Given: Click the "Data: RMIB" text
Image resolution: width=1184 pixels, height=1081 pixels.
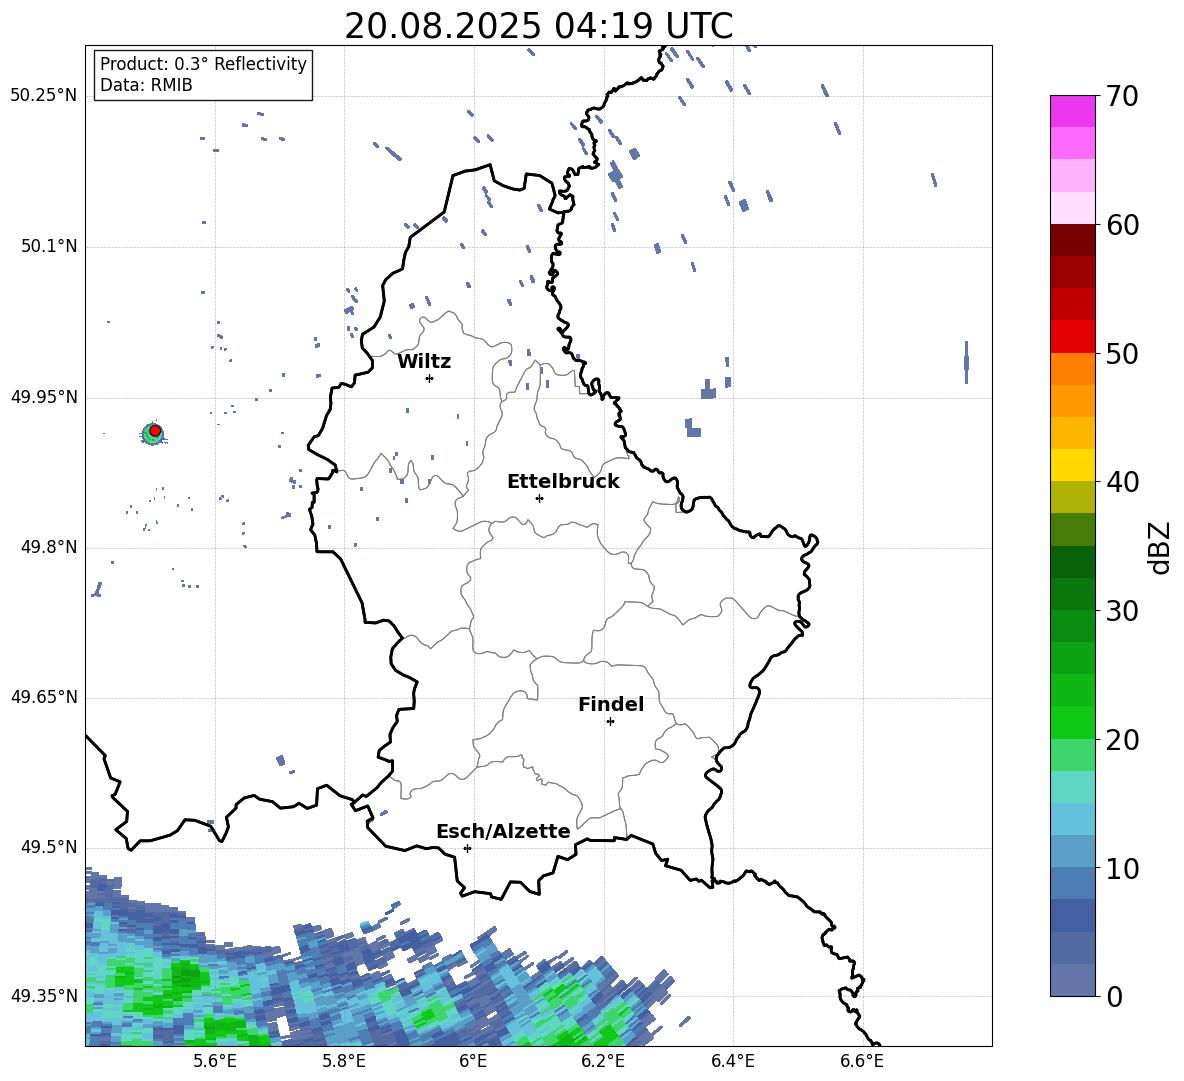Looking at the screenshot, I should (146, 85).
